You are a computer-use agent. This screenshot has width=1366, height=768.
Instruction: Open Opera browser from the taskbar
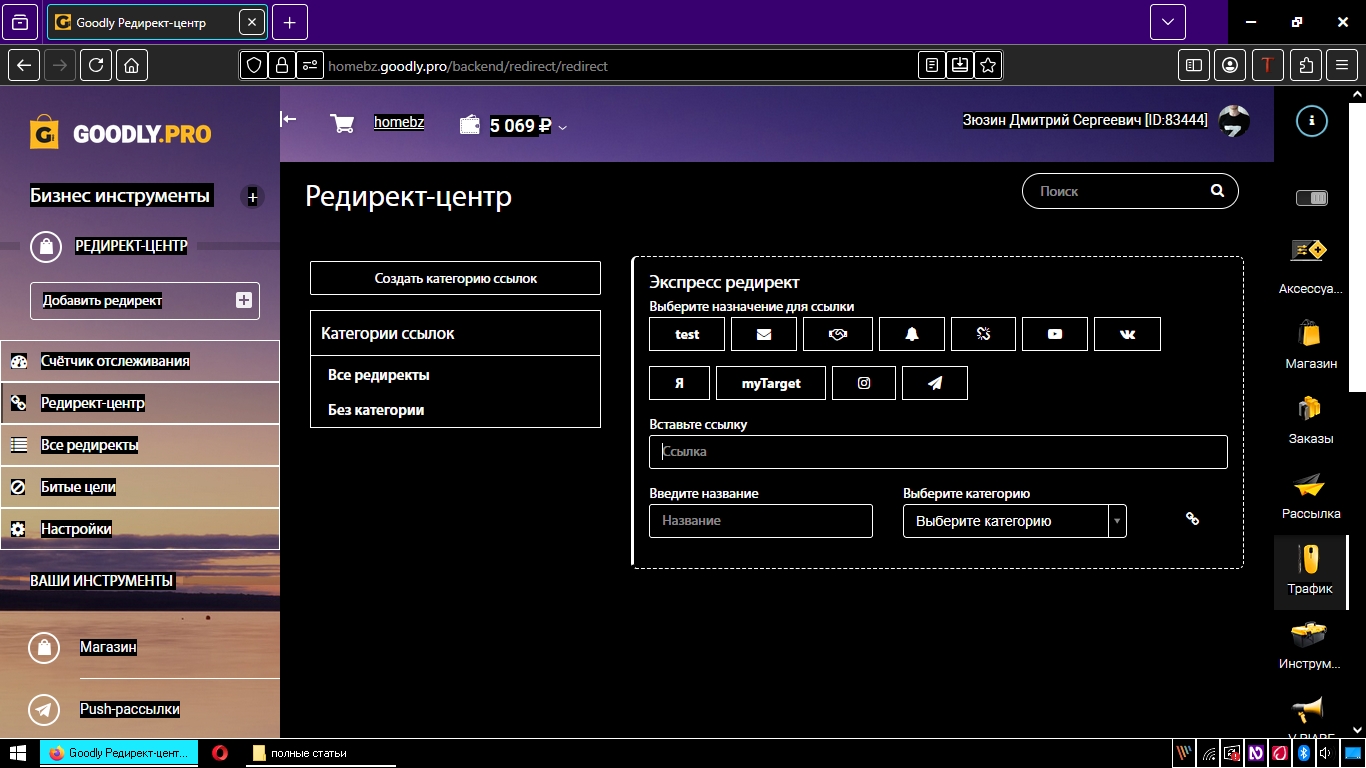(220, 753)
